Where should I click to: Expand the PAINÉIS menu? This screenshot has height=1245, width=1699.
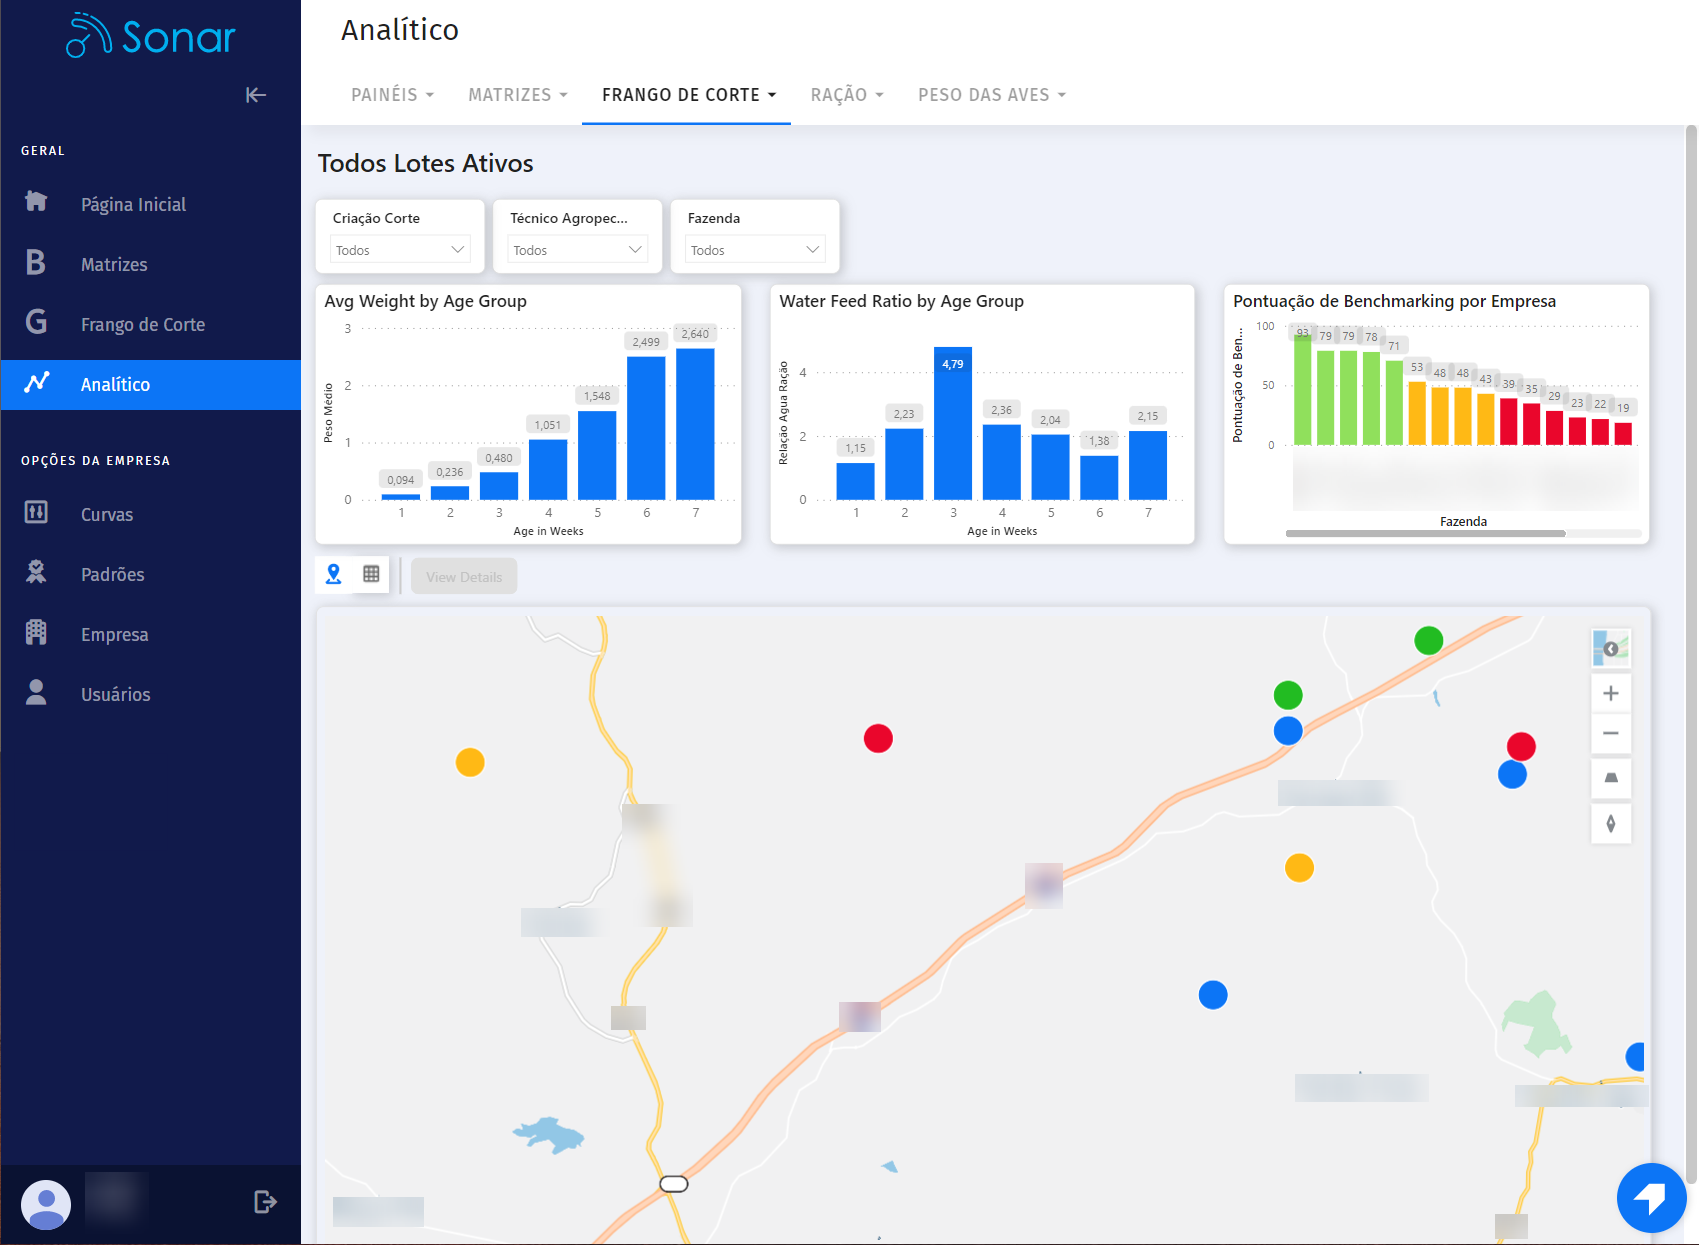click(392, 95)
